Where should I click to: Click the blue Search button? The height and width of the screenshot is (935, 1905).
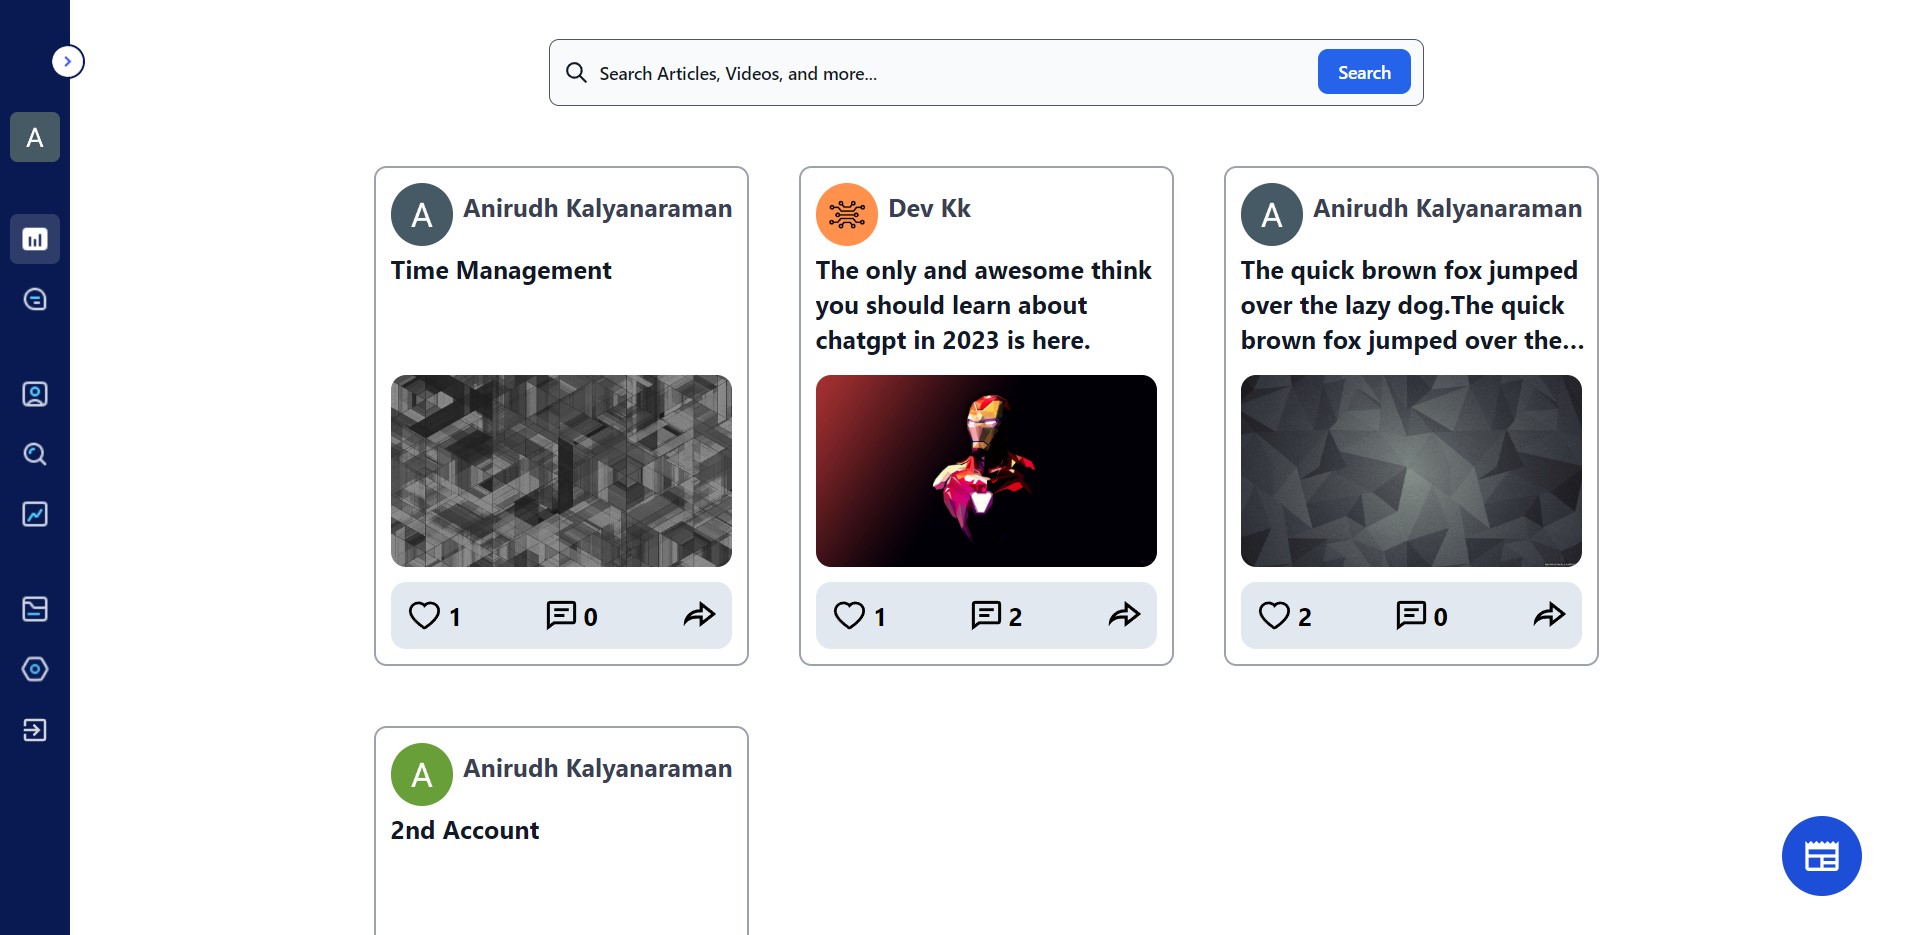click(x=1364, y=72)
